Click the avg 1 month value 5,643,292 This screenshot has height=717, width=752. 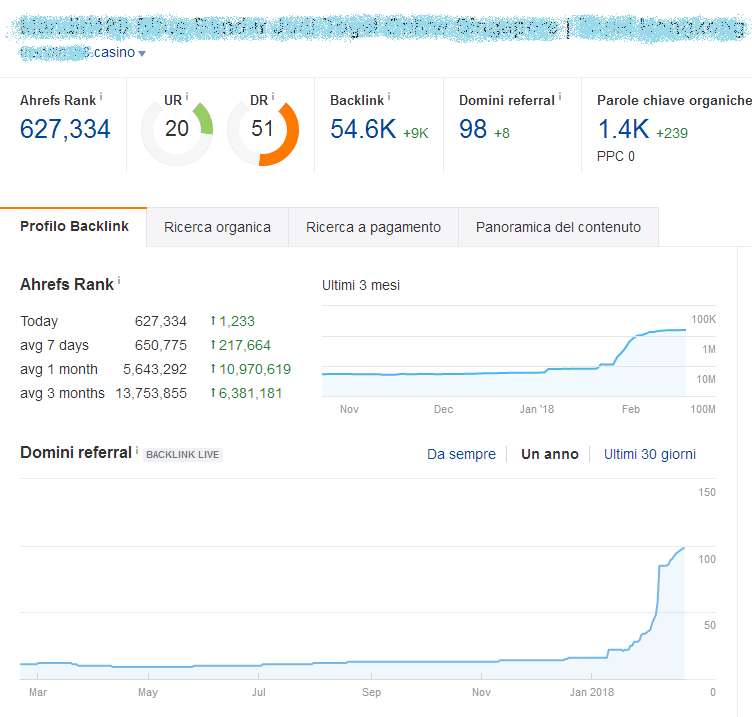[155, 369]
